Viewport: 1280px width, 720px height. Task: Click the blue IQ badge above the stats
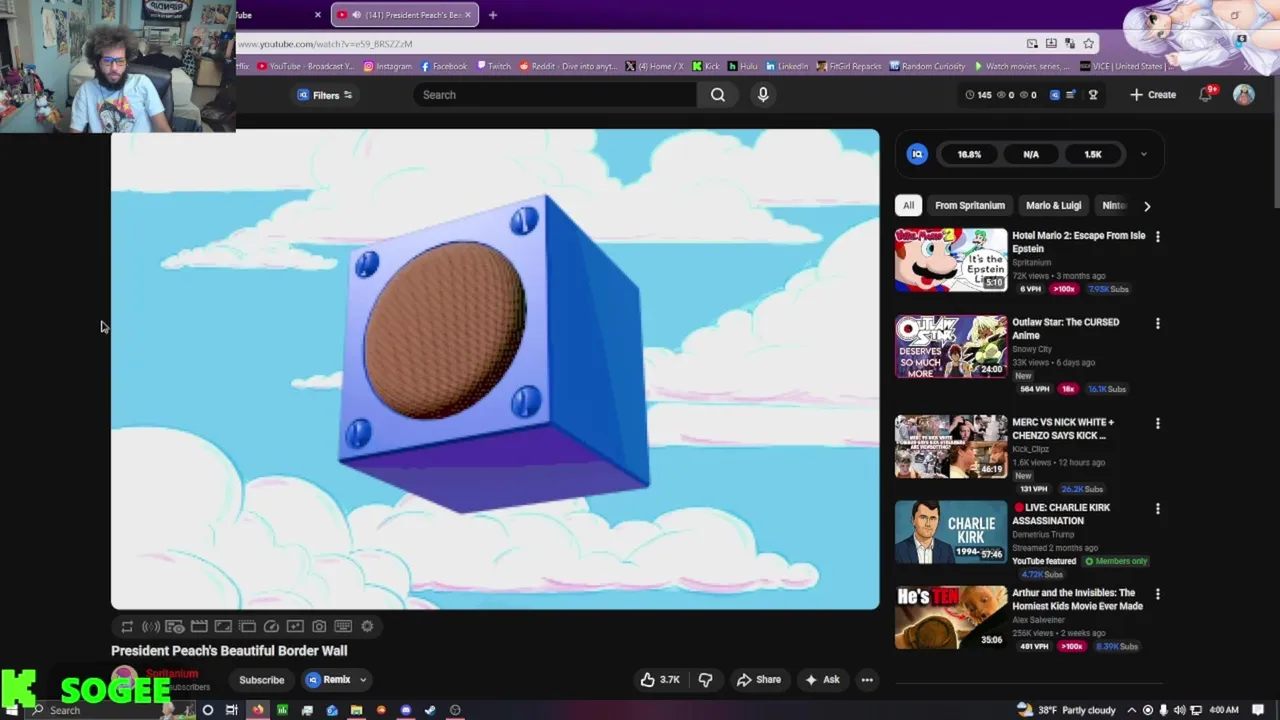pyautogui.click(x=917, y=154)
